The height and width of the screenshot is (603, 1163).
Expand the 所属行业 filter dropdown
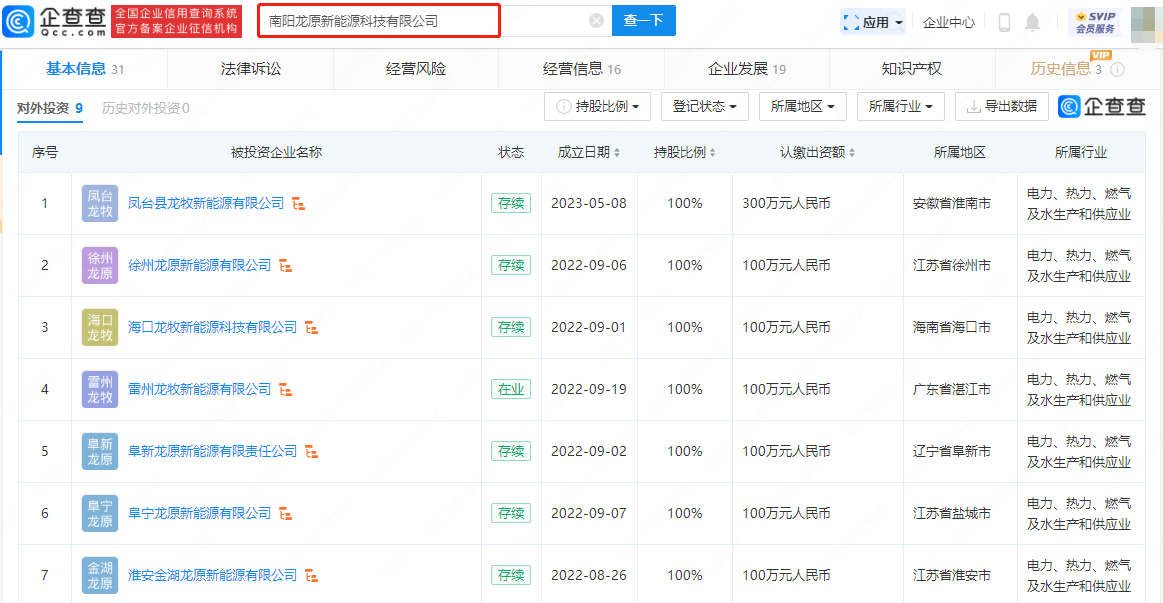(x=900, y=107)
